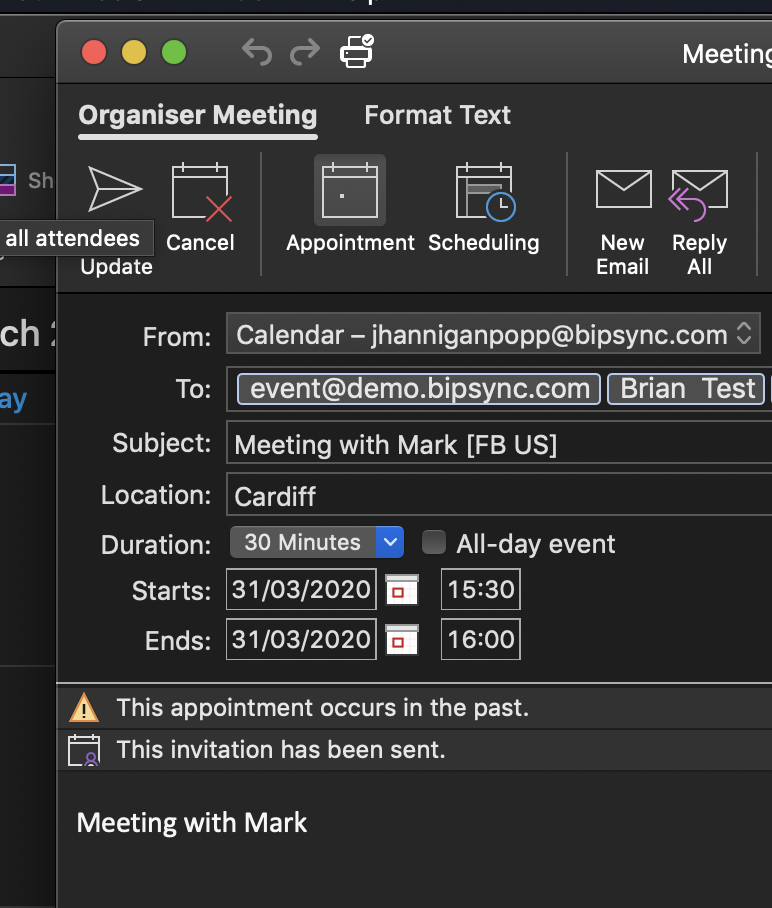Screen dimensions: 772x908
Task: Open the Scheduling view
Action: (x=484, y=192)
